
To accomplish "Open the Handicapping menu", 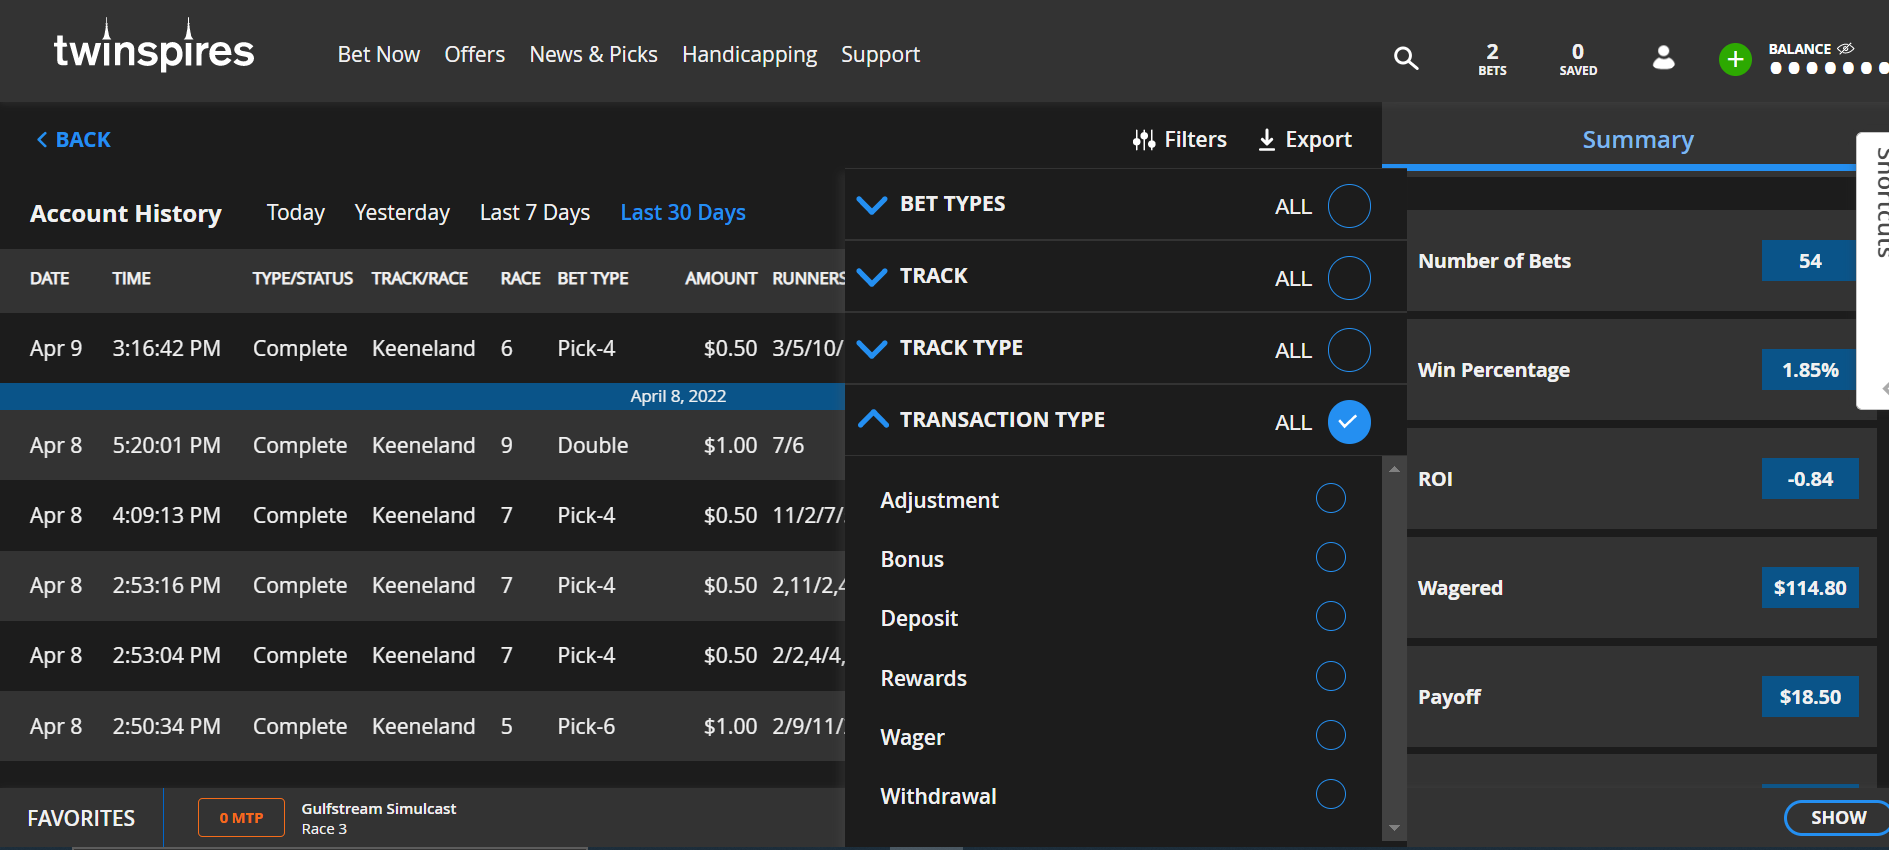I will point(749,55).
